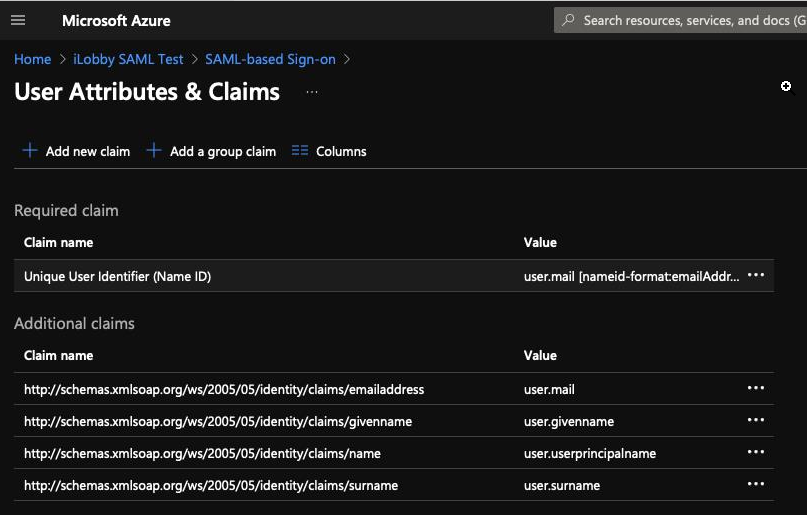807x515 pixels.
Task: Open the hamburger portal menu
Action: (18, 20)
